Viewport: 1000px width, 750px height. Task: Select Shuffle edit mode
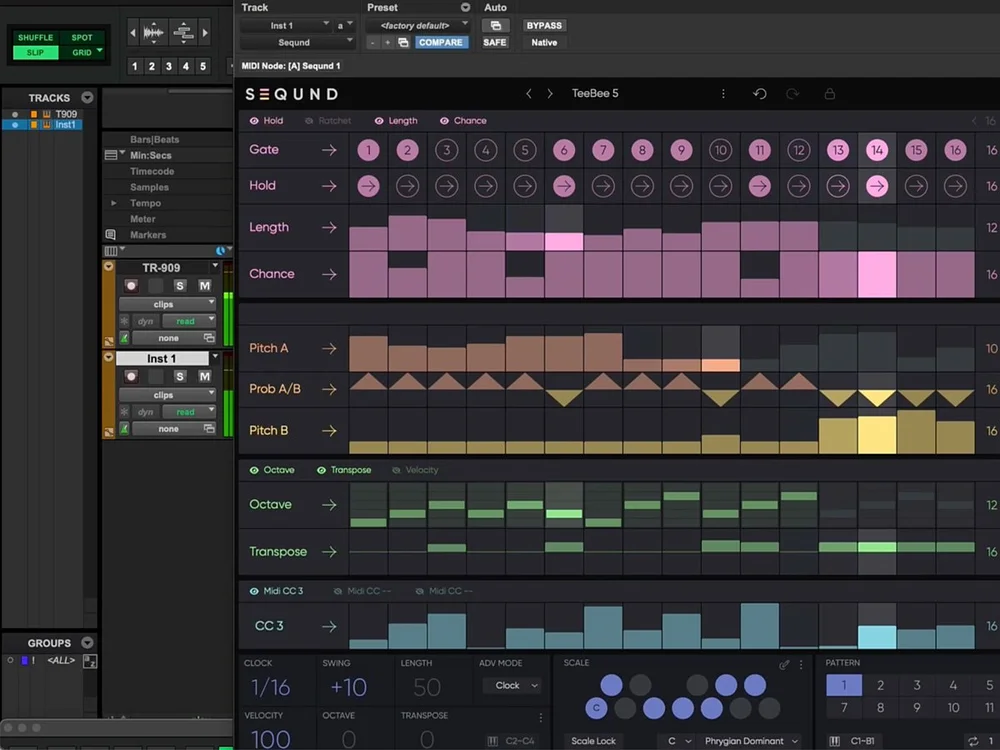[x=36, y=38]
